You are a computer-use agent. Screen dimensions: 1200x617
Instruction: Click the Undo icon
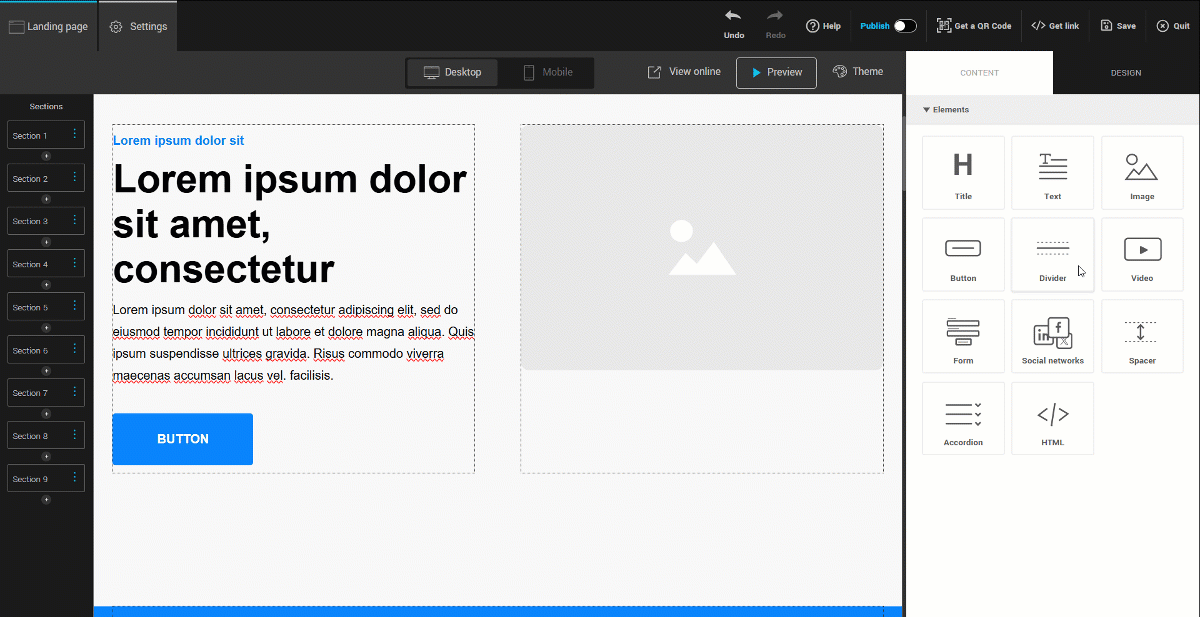click(x=733, y=22)
